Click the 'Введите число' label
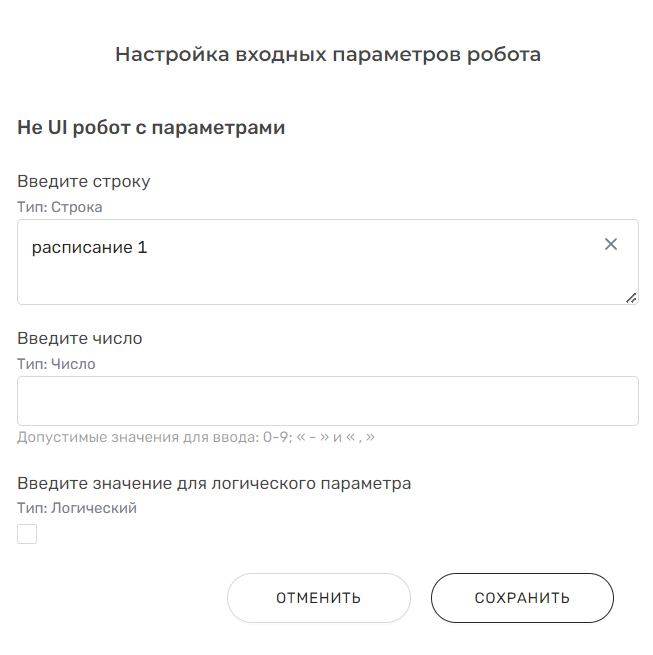Viewport: 653px width, 655px height. click(80, 338)
